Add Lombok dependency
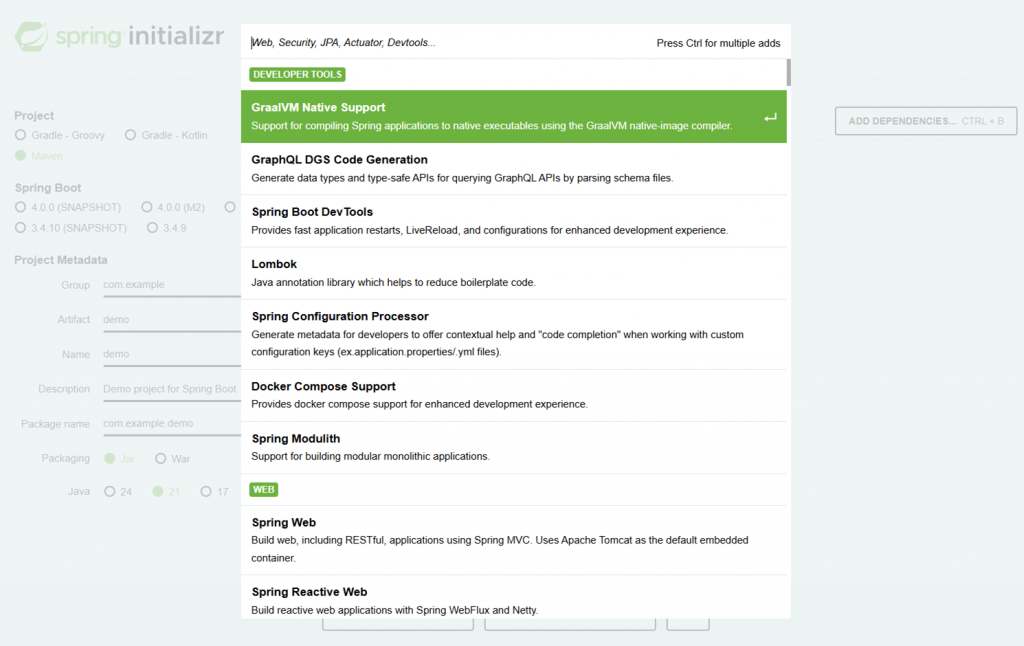 513,273
